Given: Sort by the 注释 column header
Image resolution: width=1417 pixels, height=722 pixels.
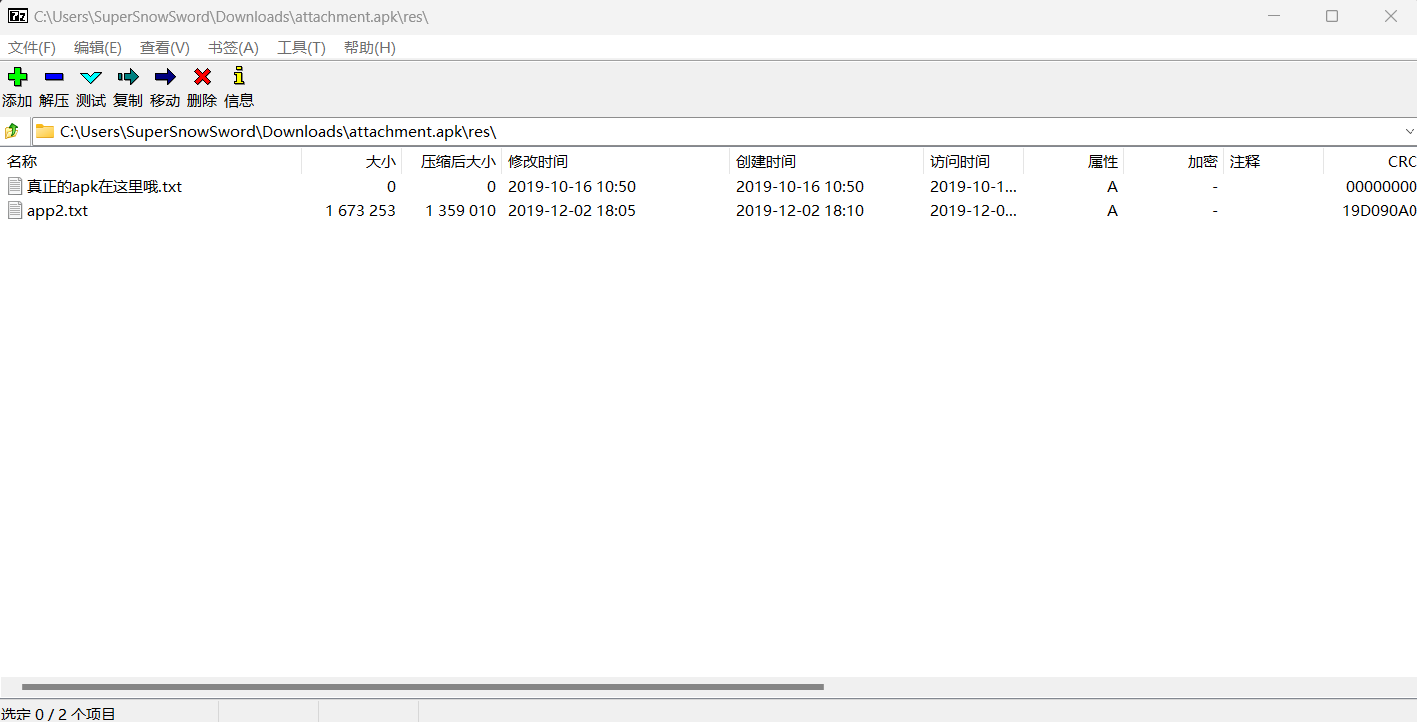Looking at the screenshot, I should pyautogui.click(x=1273, y=161).
